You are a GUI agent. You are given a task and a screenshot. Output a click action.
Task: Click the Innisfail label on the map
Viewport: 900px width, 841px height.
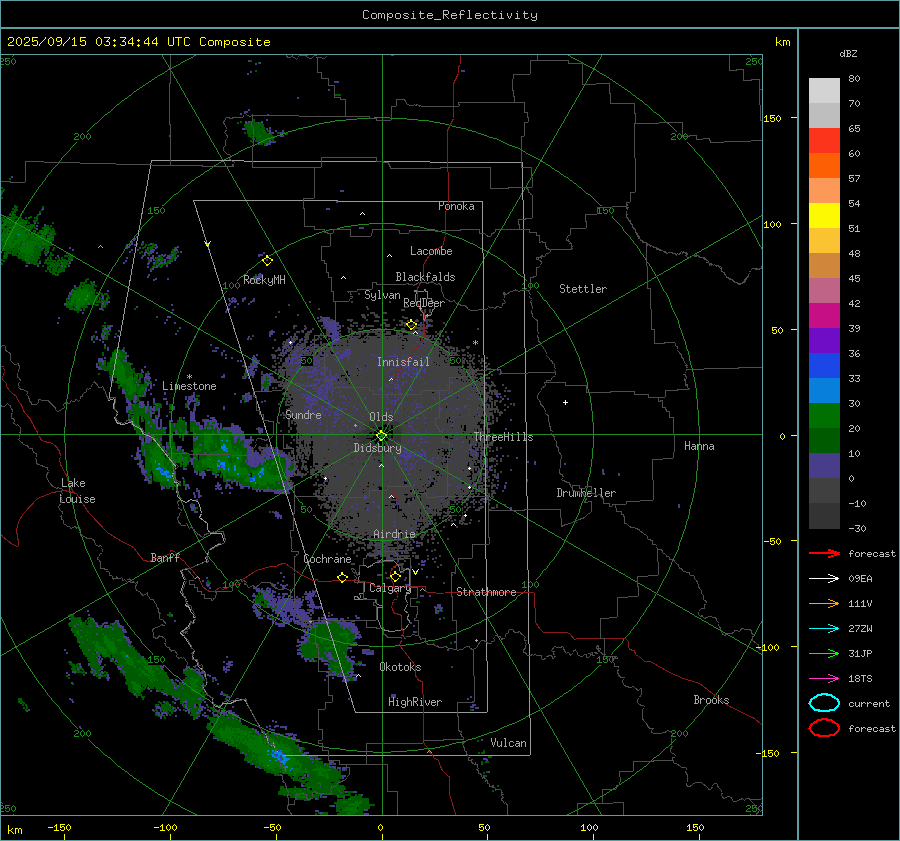point(403,362)
